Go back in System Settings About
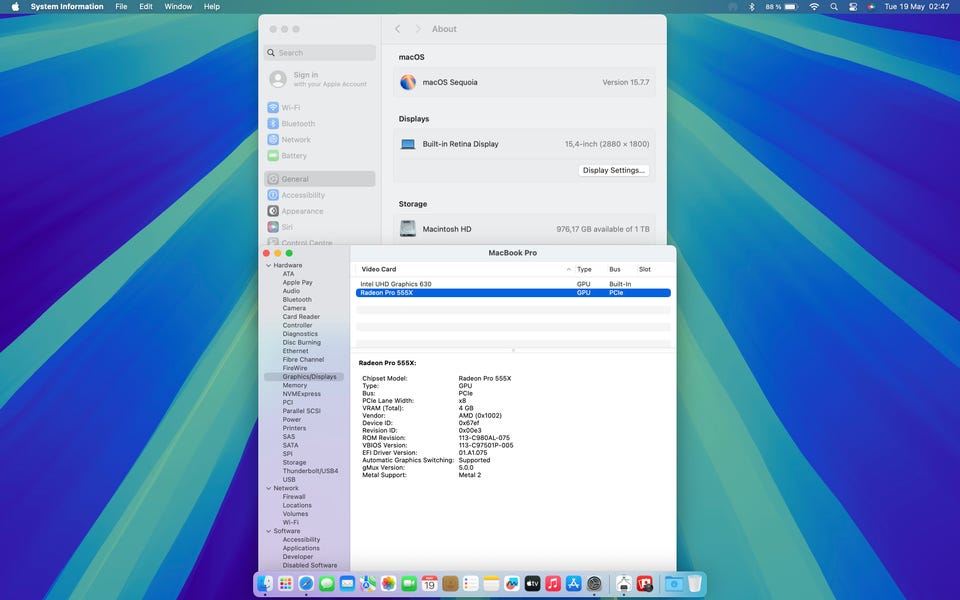 pyautogui.click(x=397, y=29)
